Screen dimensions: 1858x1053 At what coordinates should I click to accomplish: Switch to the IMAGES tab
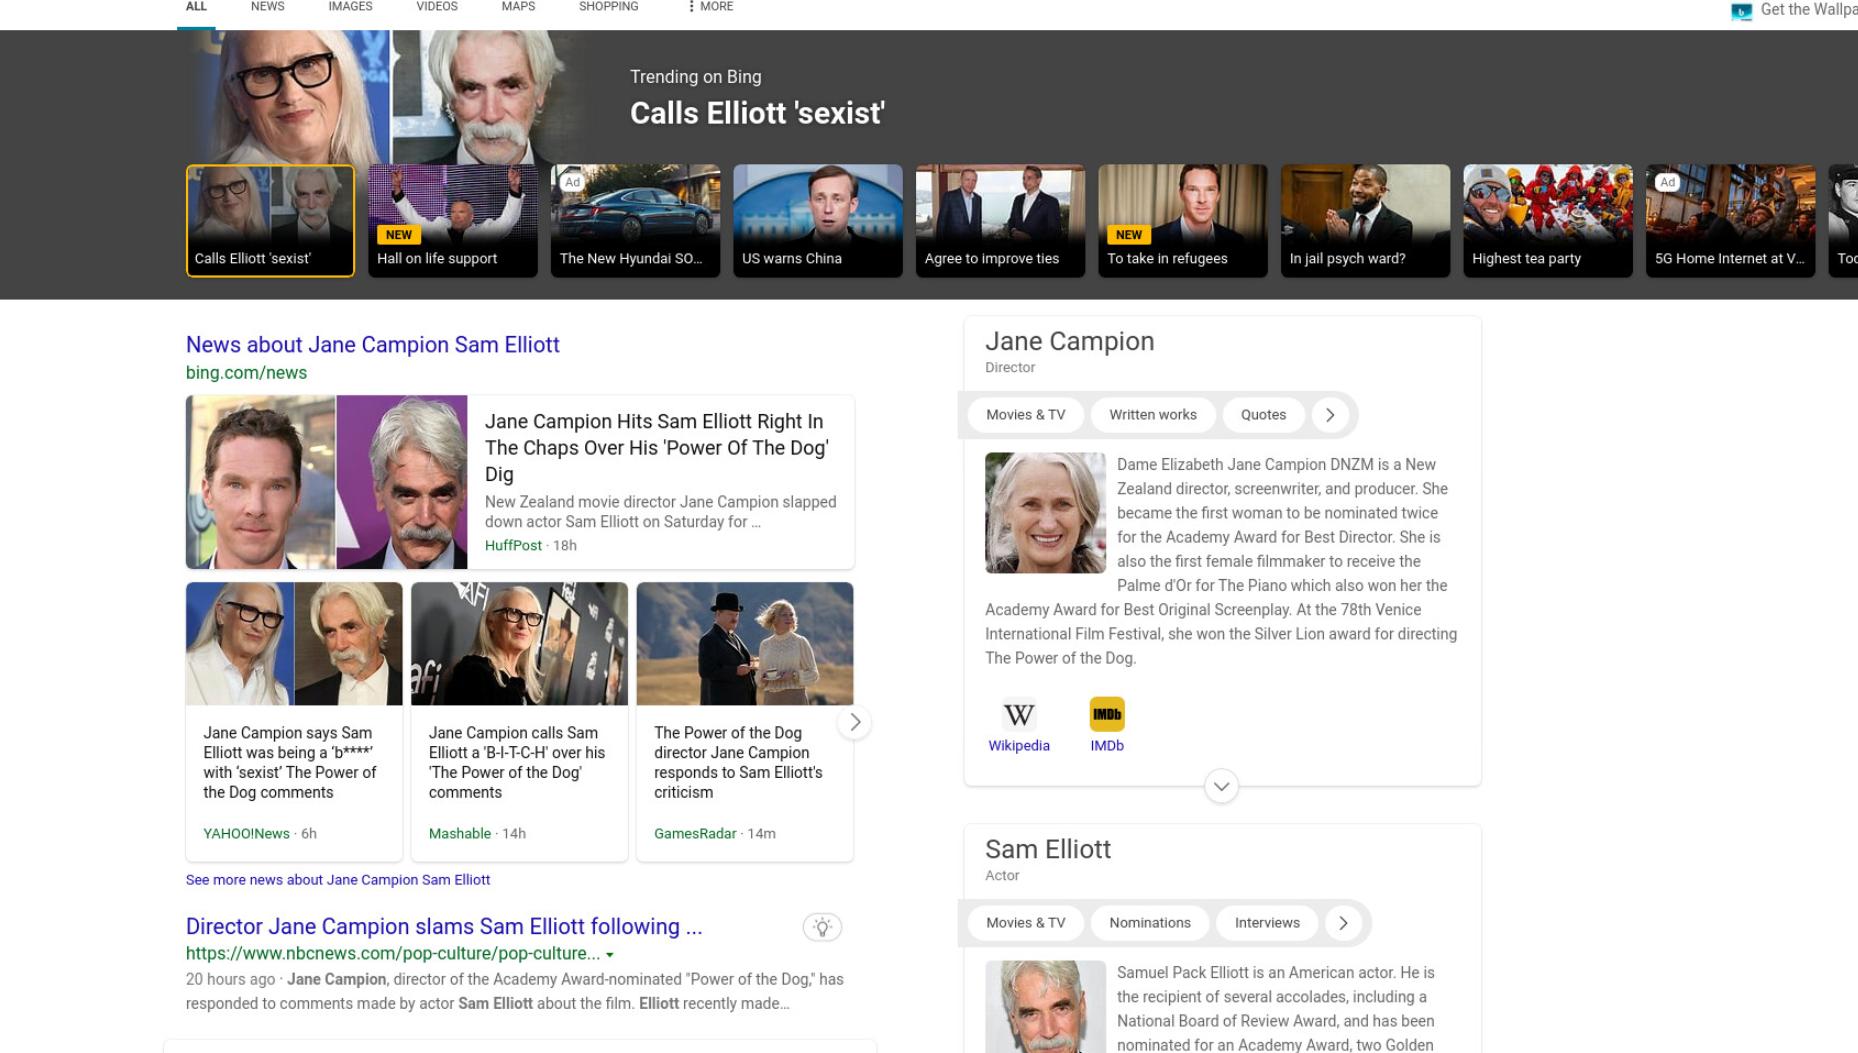pyautogui.click(x=350, y=7)
